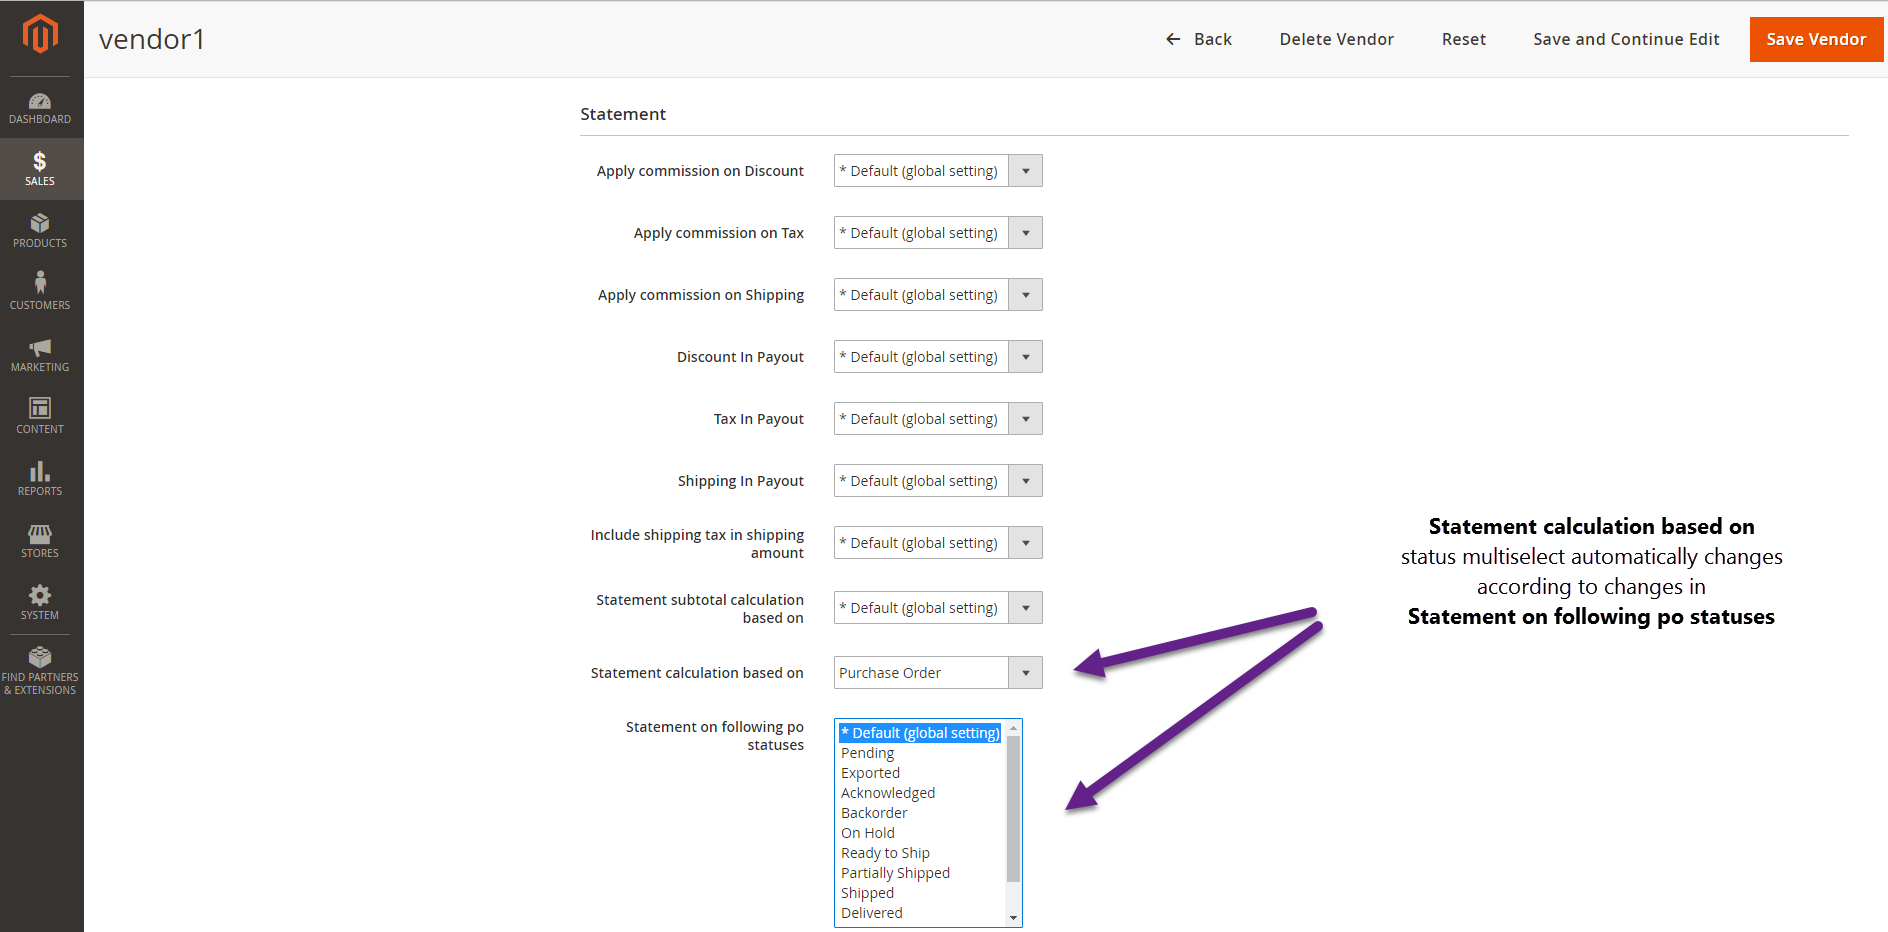Viewport: 1888px width, 932px height.
Task: Click the Magento logo icon
Action: coord(40,33)
